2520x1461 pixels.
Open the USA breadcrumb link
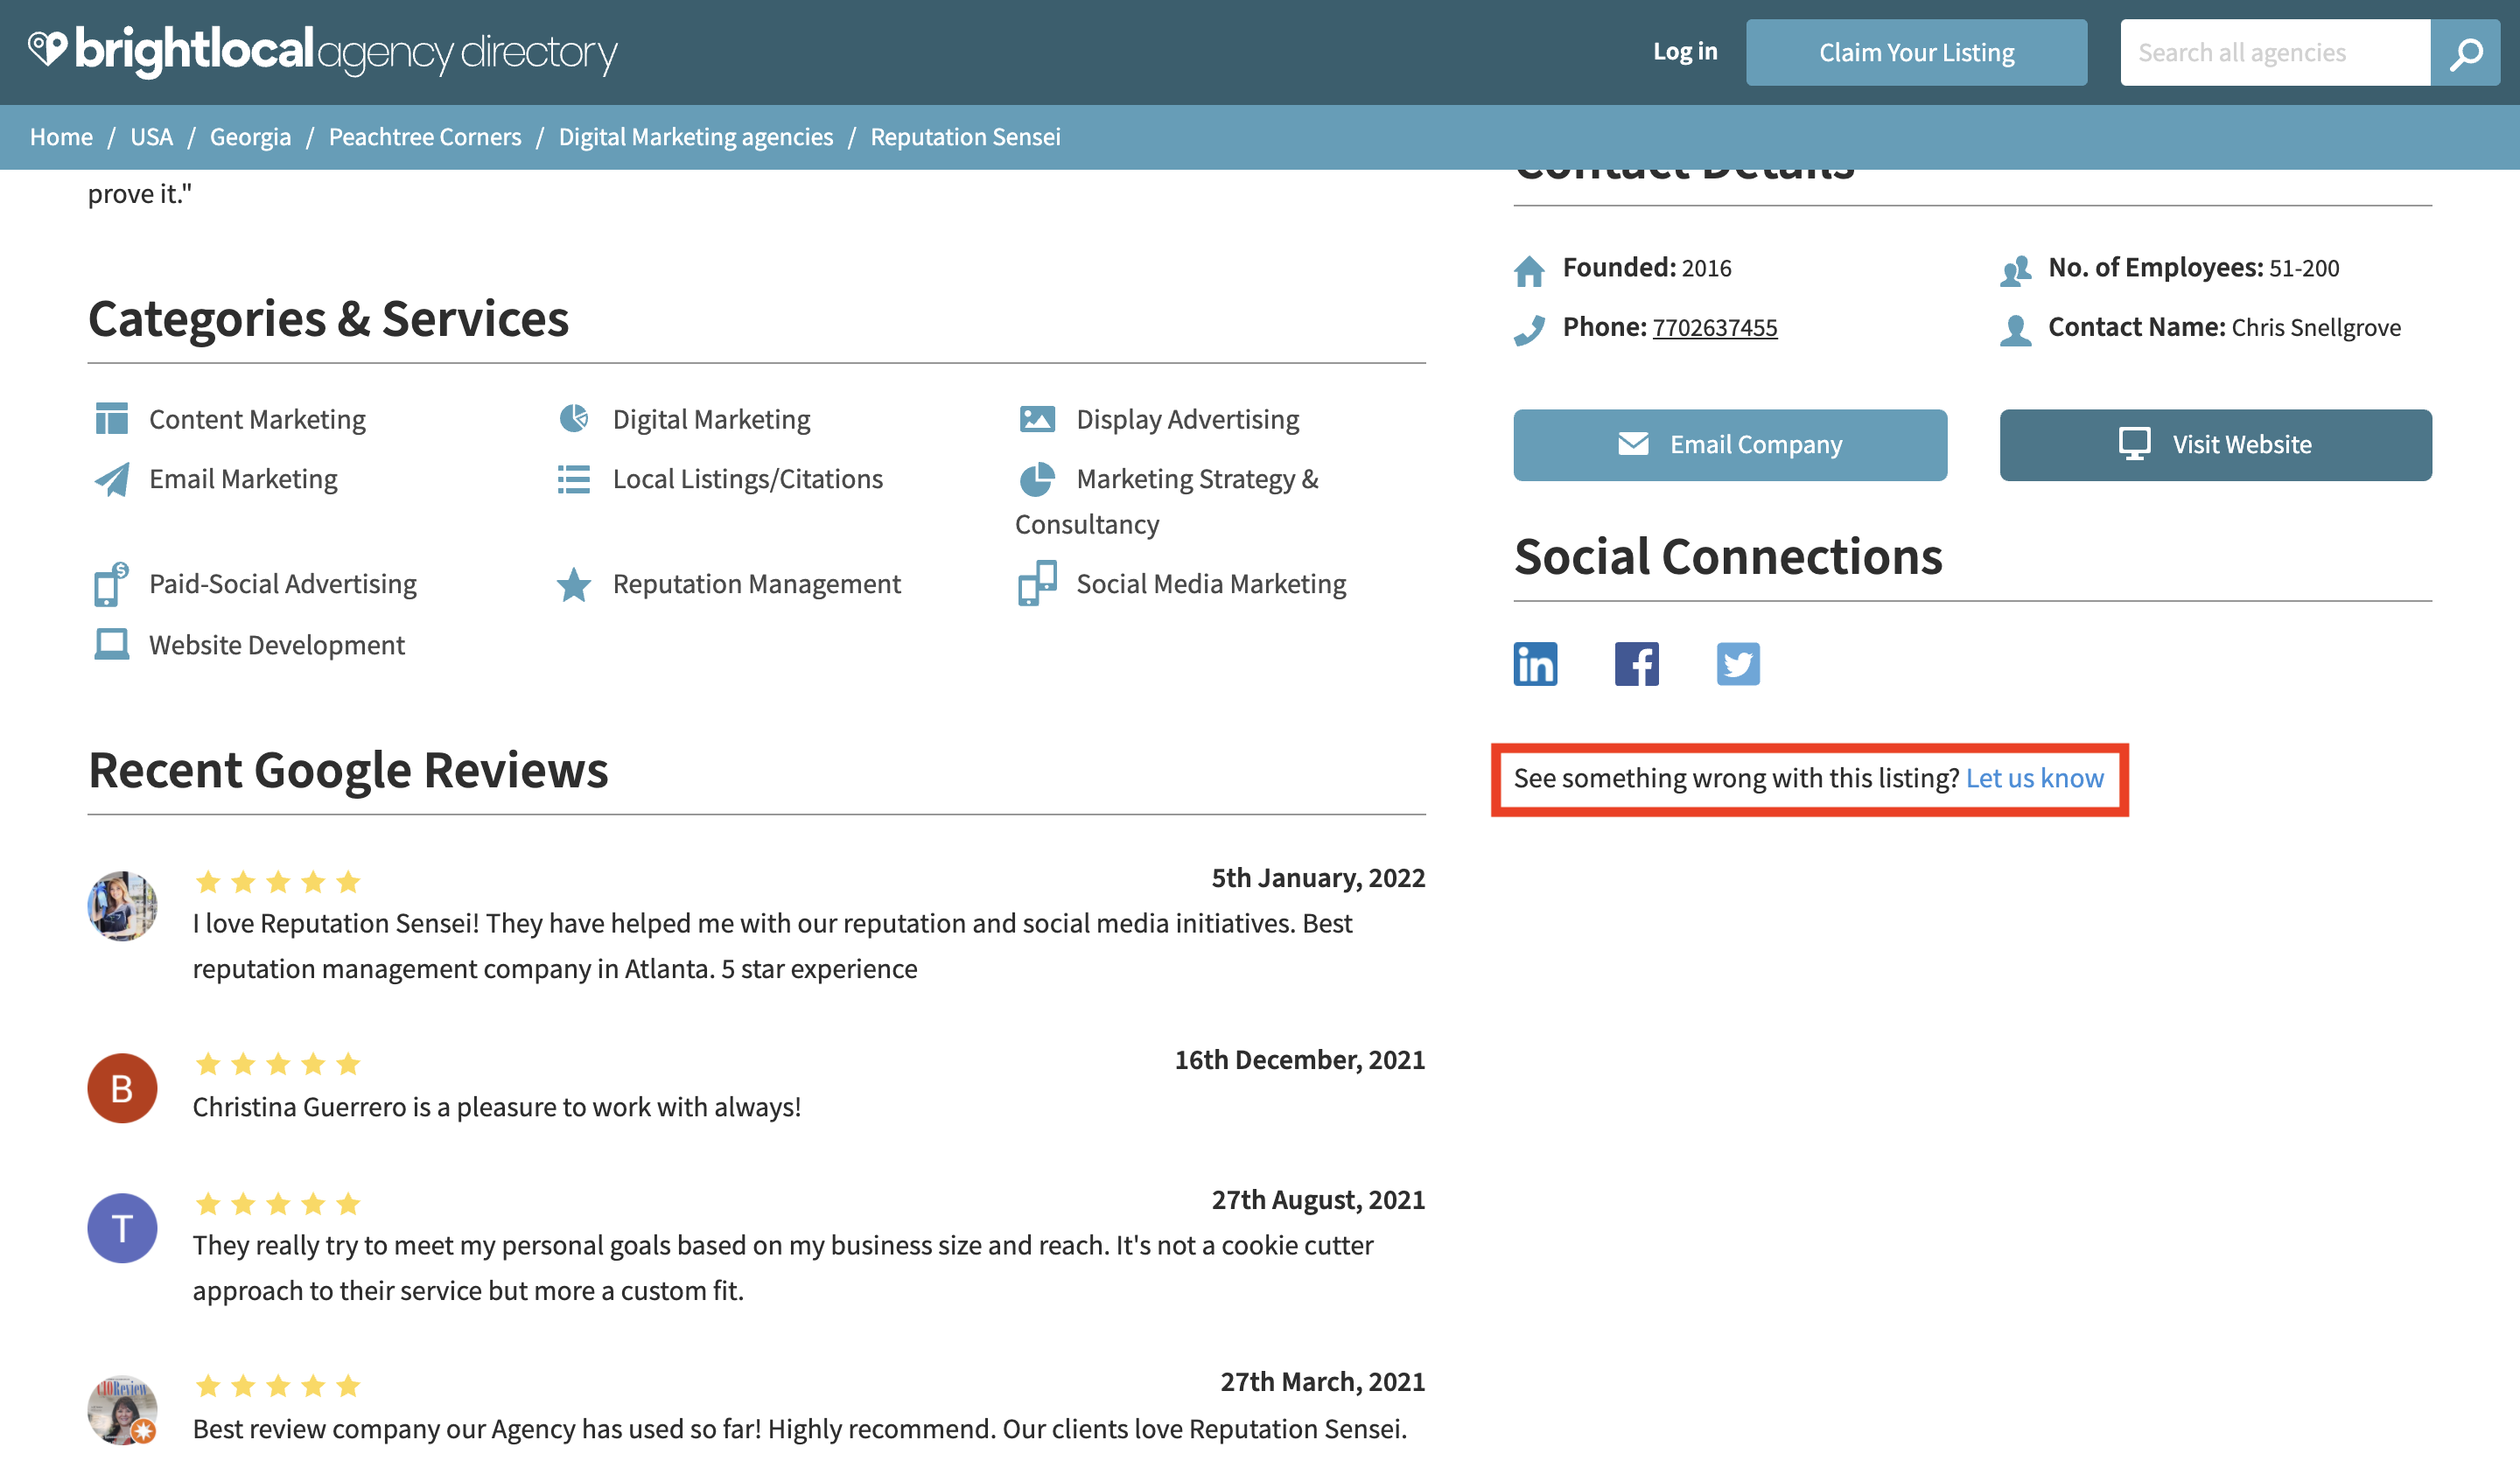pos(151,137)
